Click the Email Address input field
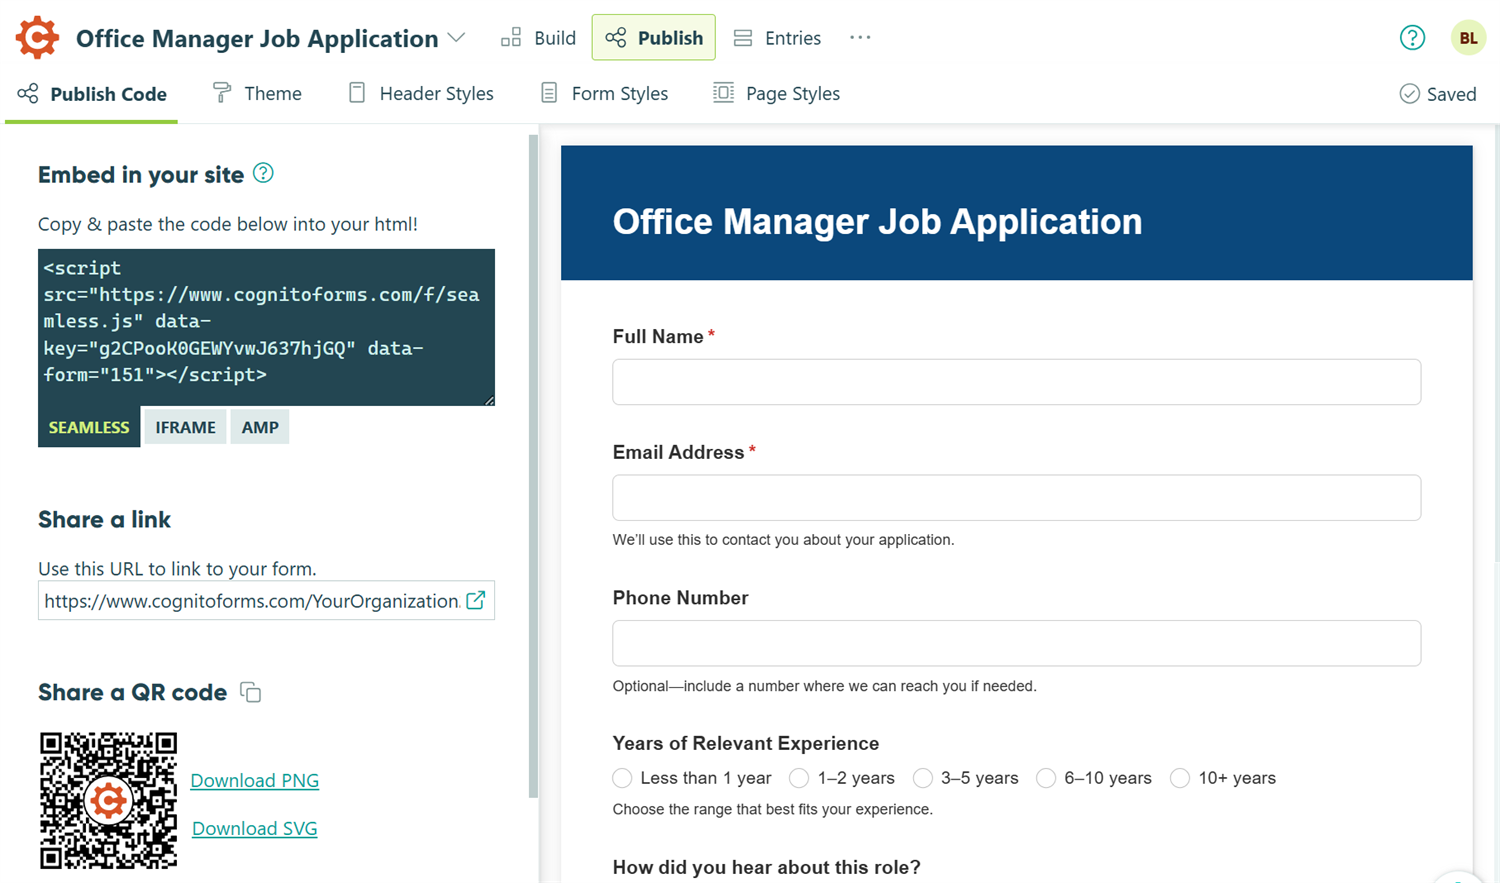 [1016, 498]
